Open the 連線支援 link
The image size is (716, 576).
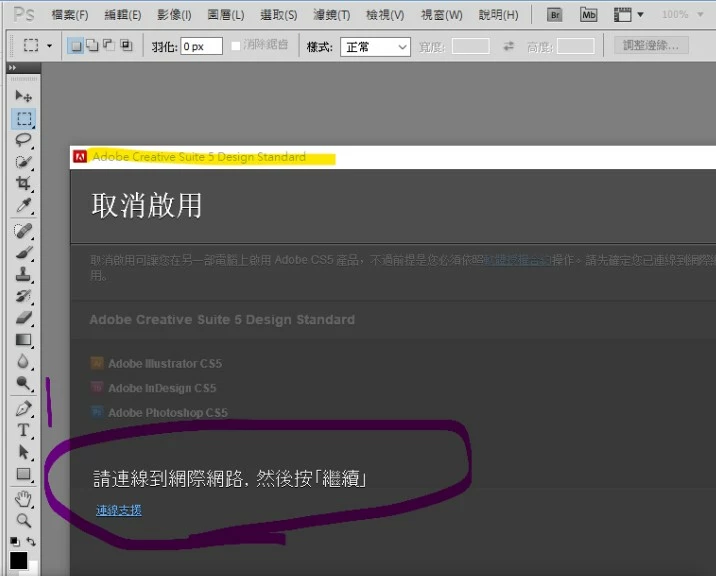[119, 510]
